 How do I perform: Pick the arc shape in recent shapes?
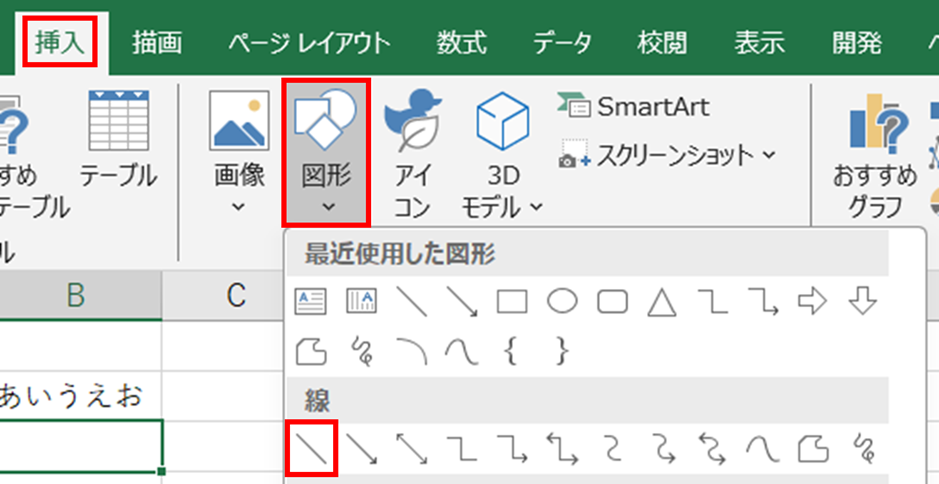(x=411, y=351)
